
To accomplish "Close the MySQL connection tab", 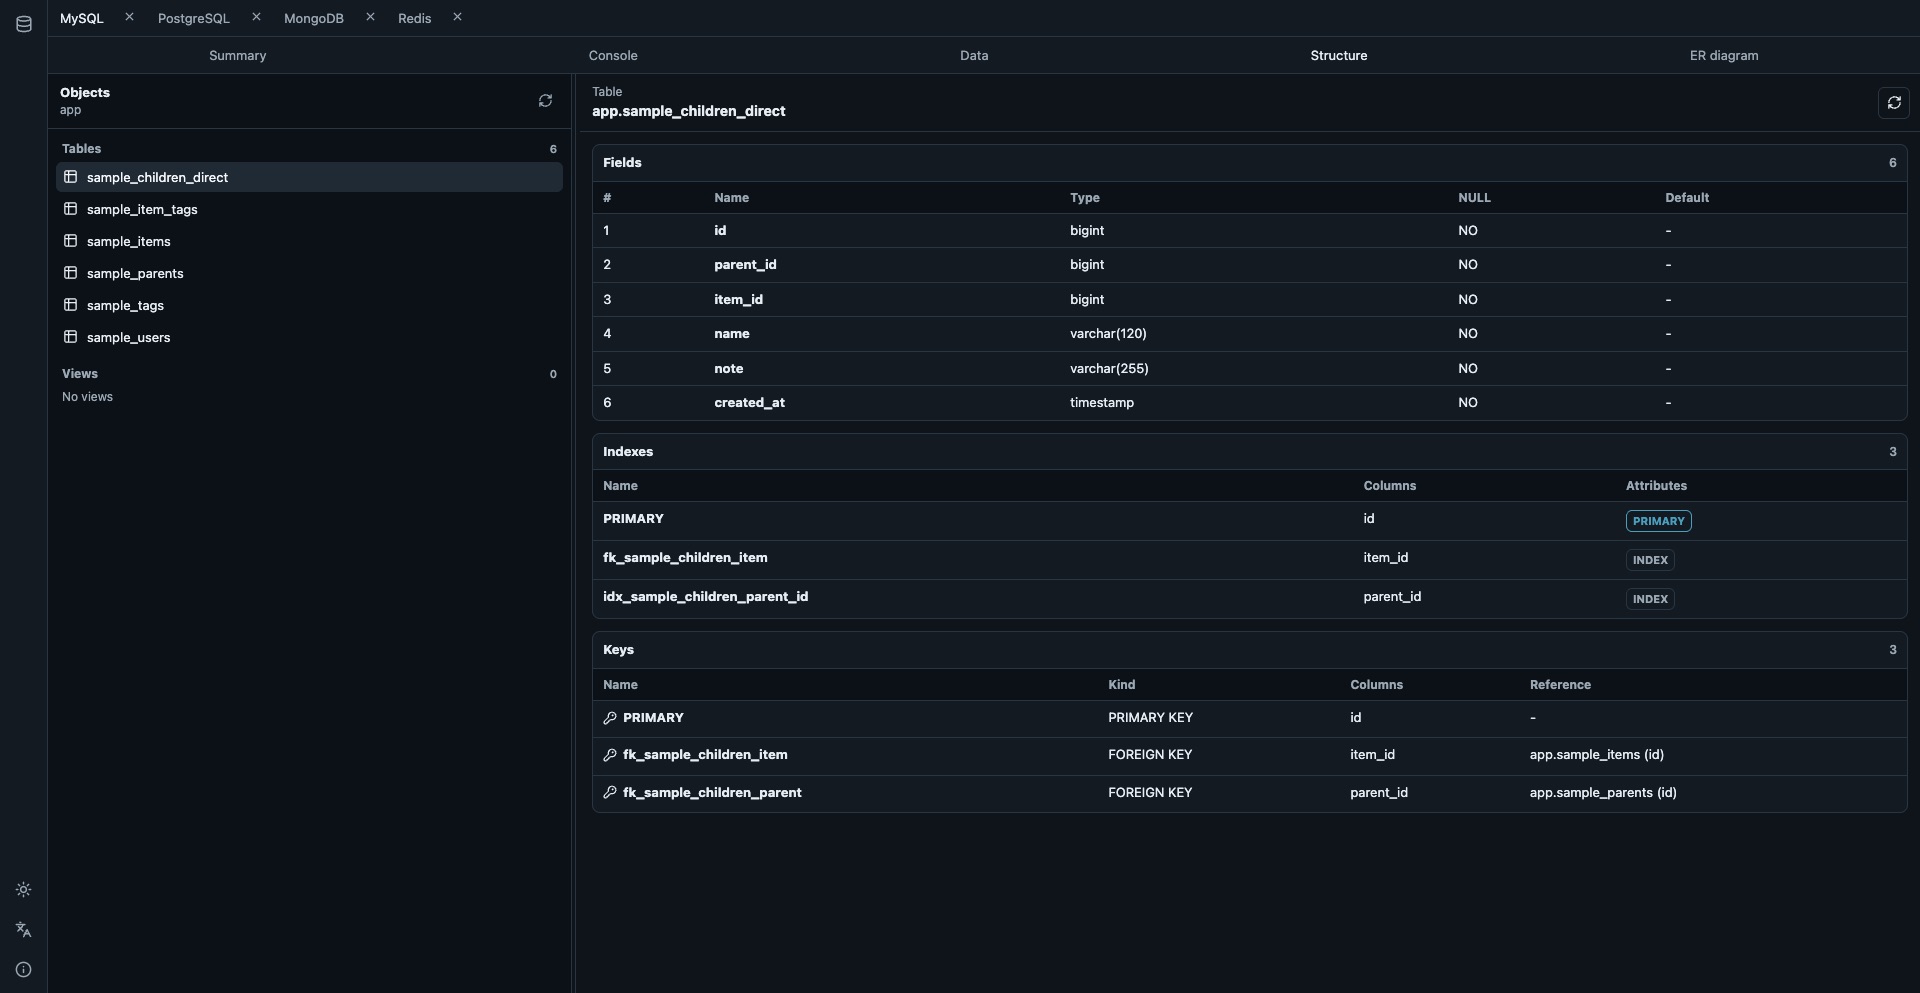I will (x=129, y=17).
